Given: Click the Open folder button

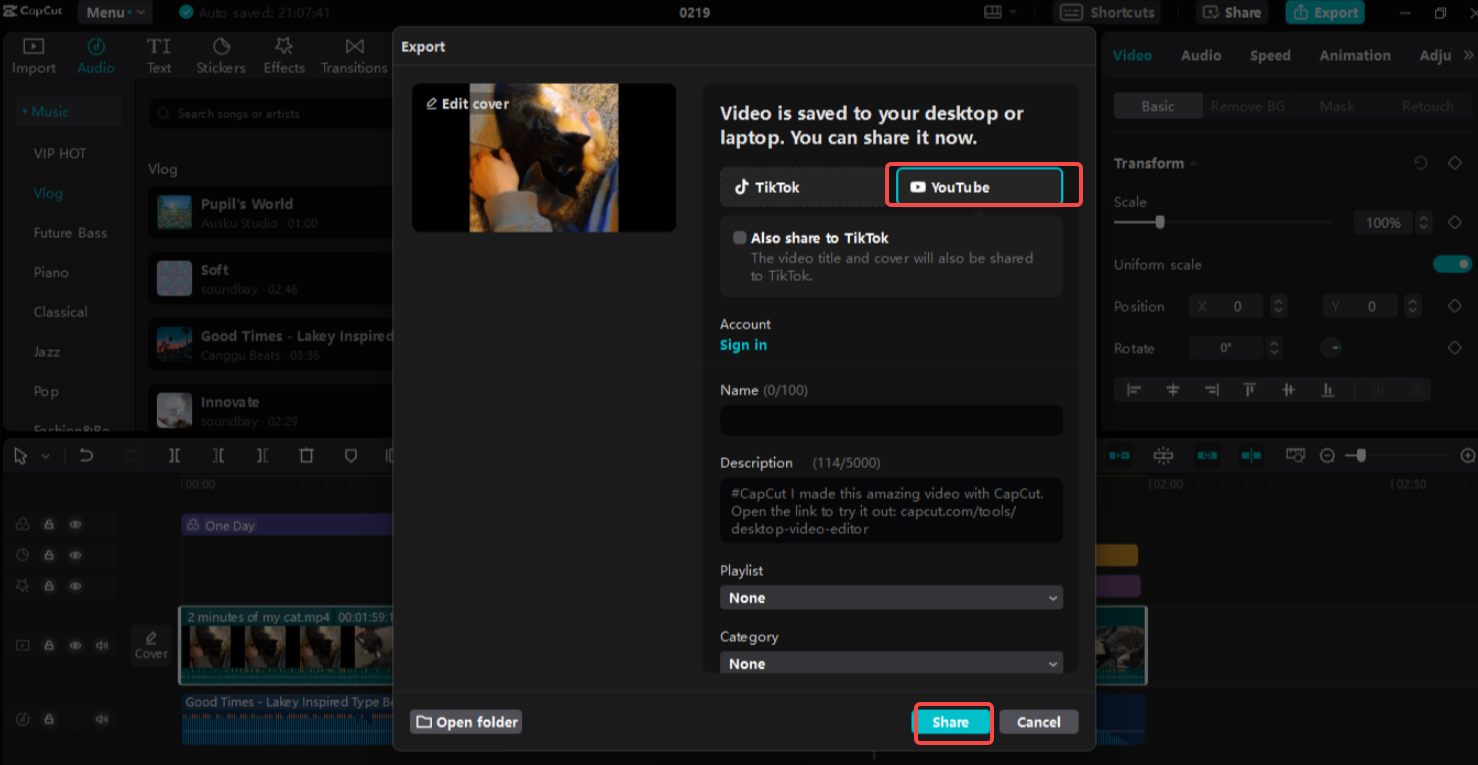Looking at the screenshot, I should [467, 722].
